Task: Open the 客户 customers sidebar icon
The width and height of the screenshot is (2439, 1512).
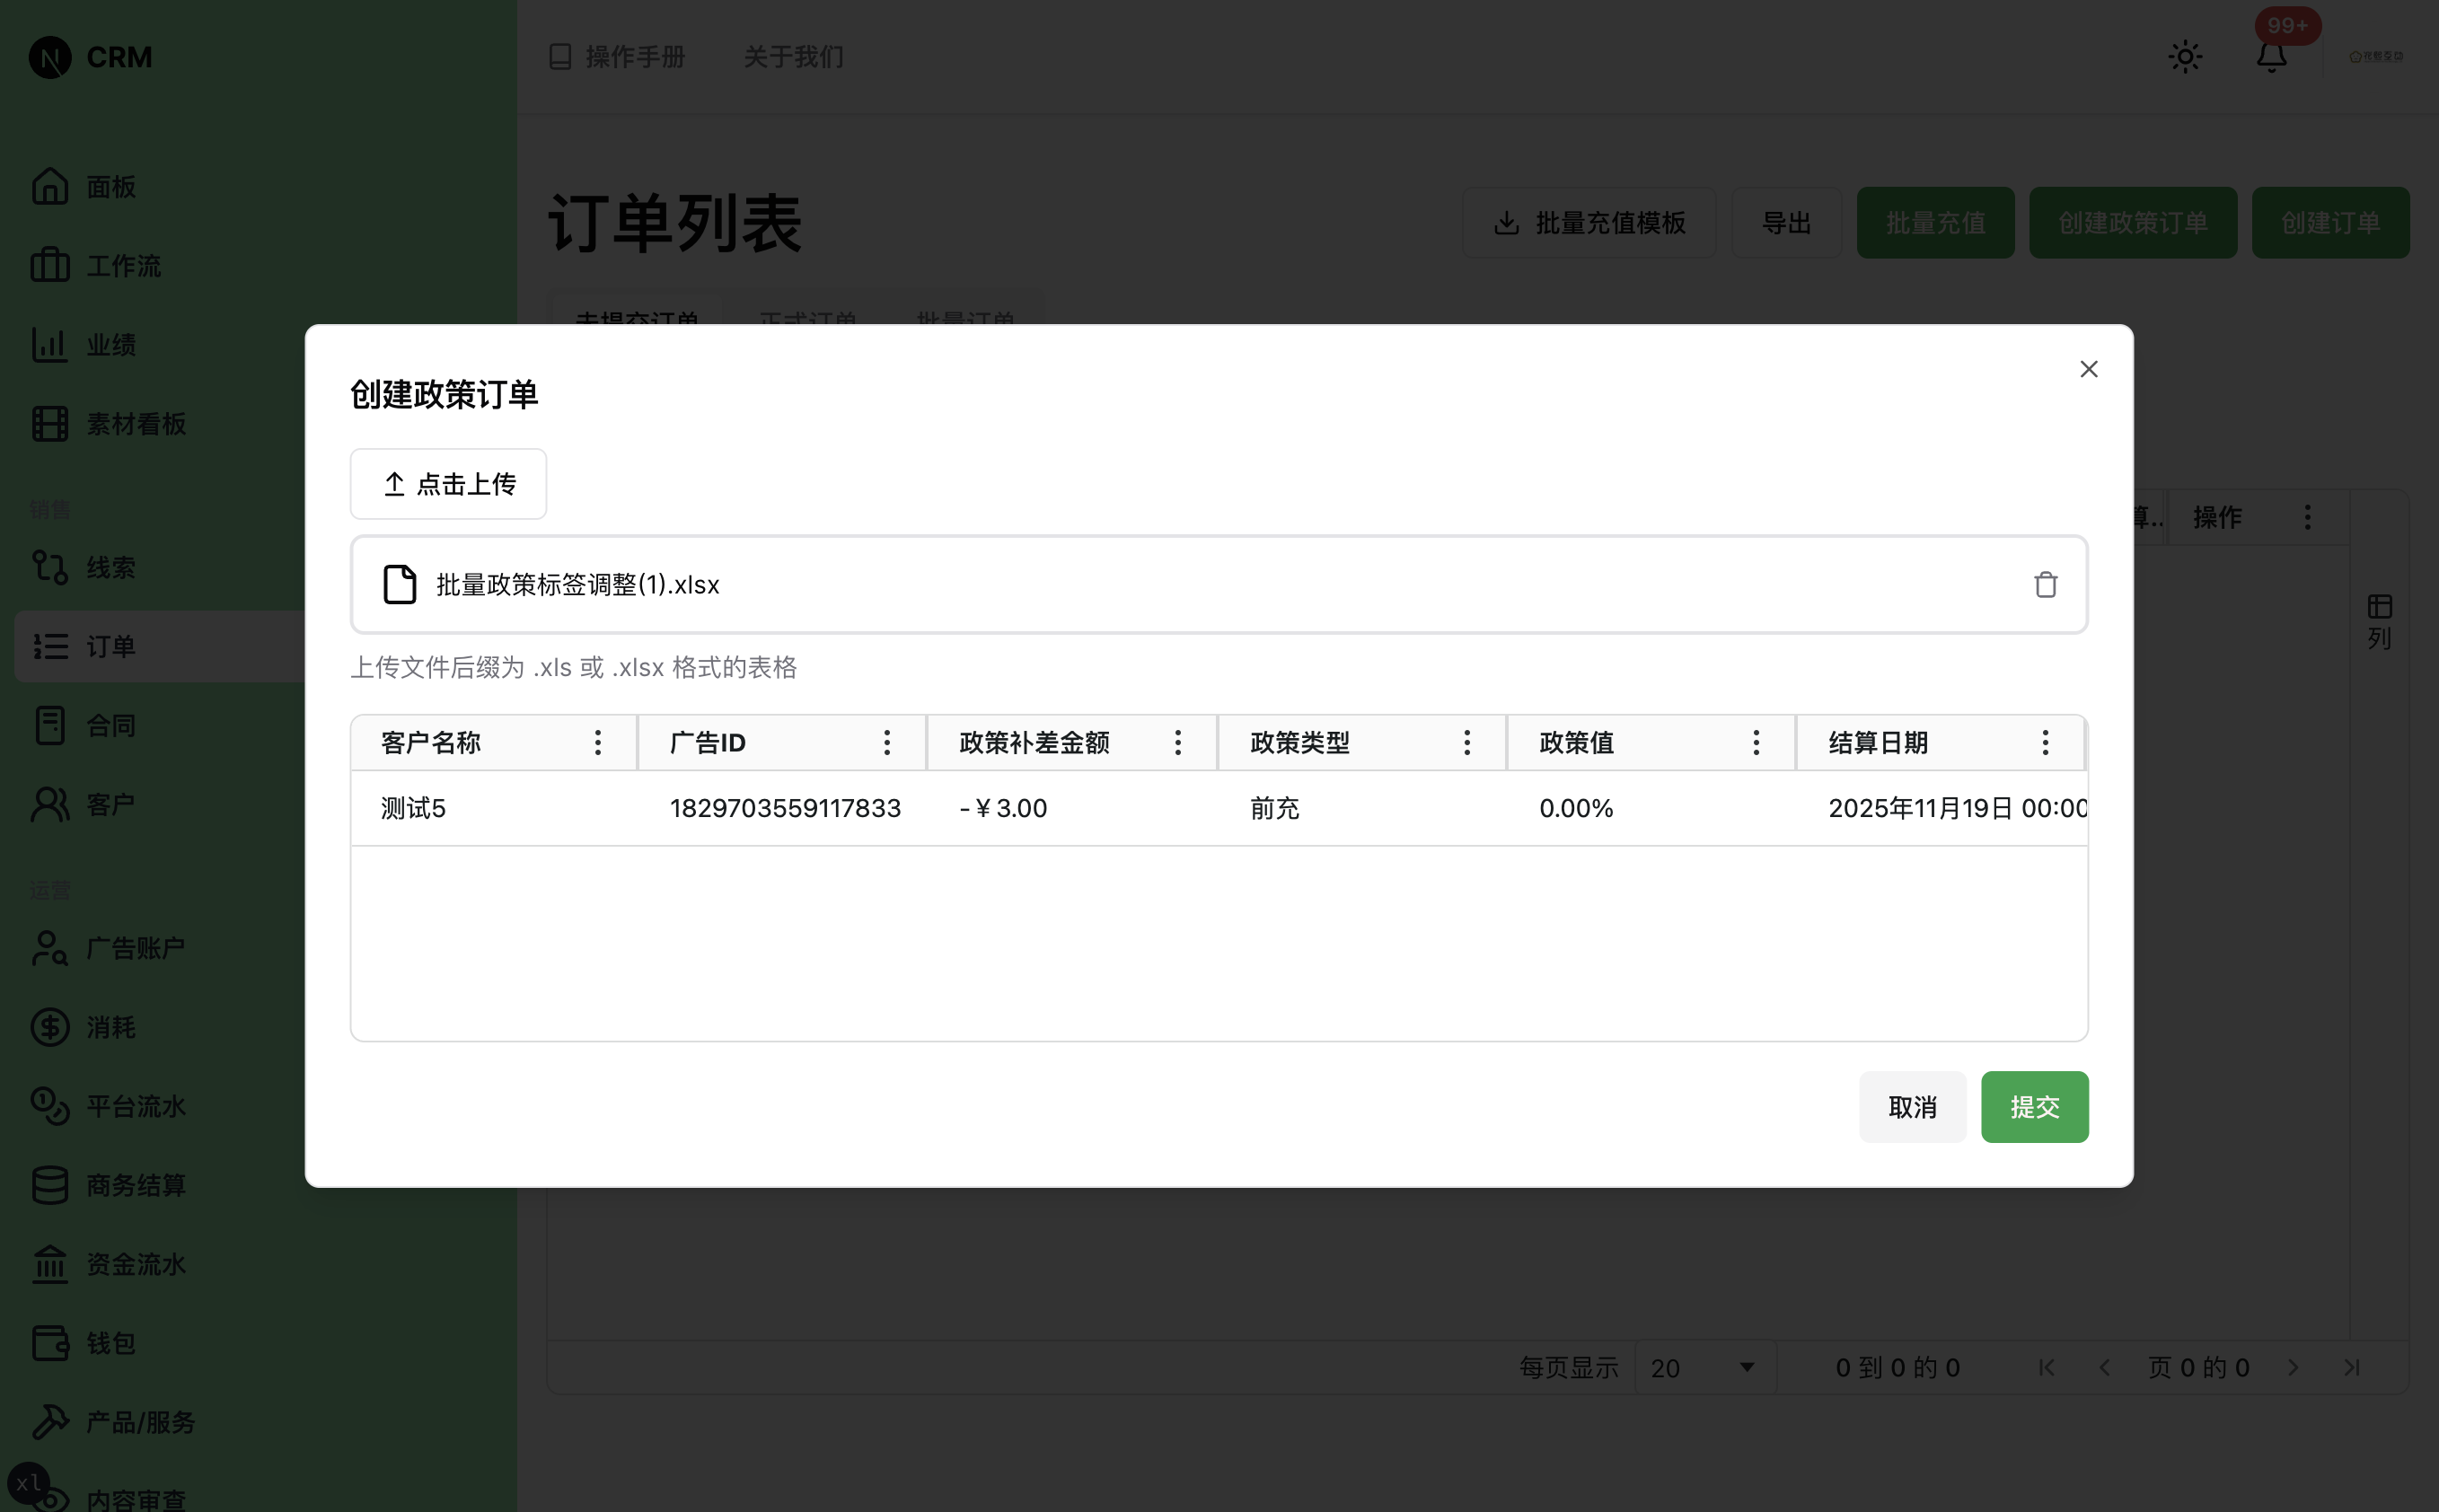Action: click(51, 804)
